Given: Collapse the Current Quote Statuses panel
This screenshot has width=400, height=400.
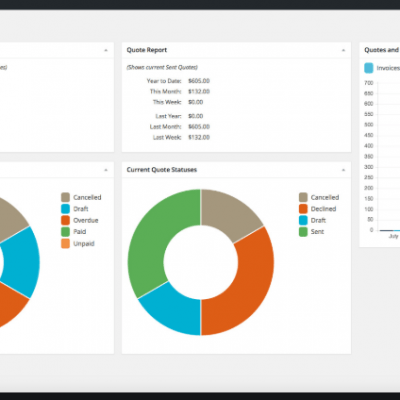Looking at the screenshot, I should [x=343, y=170].
